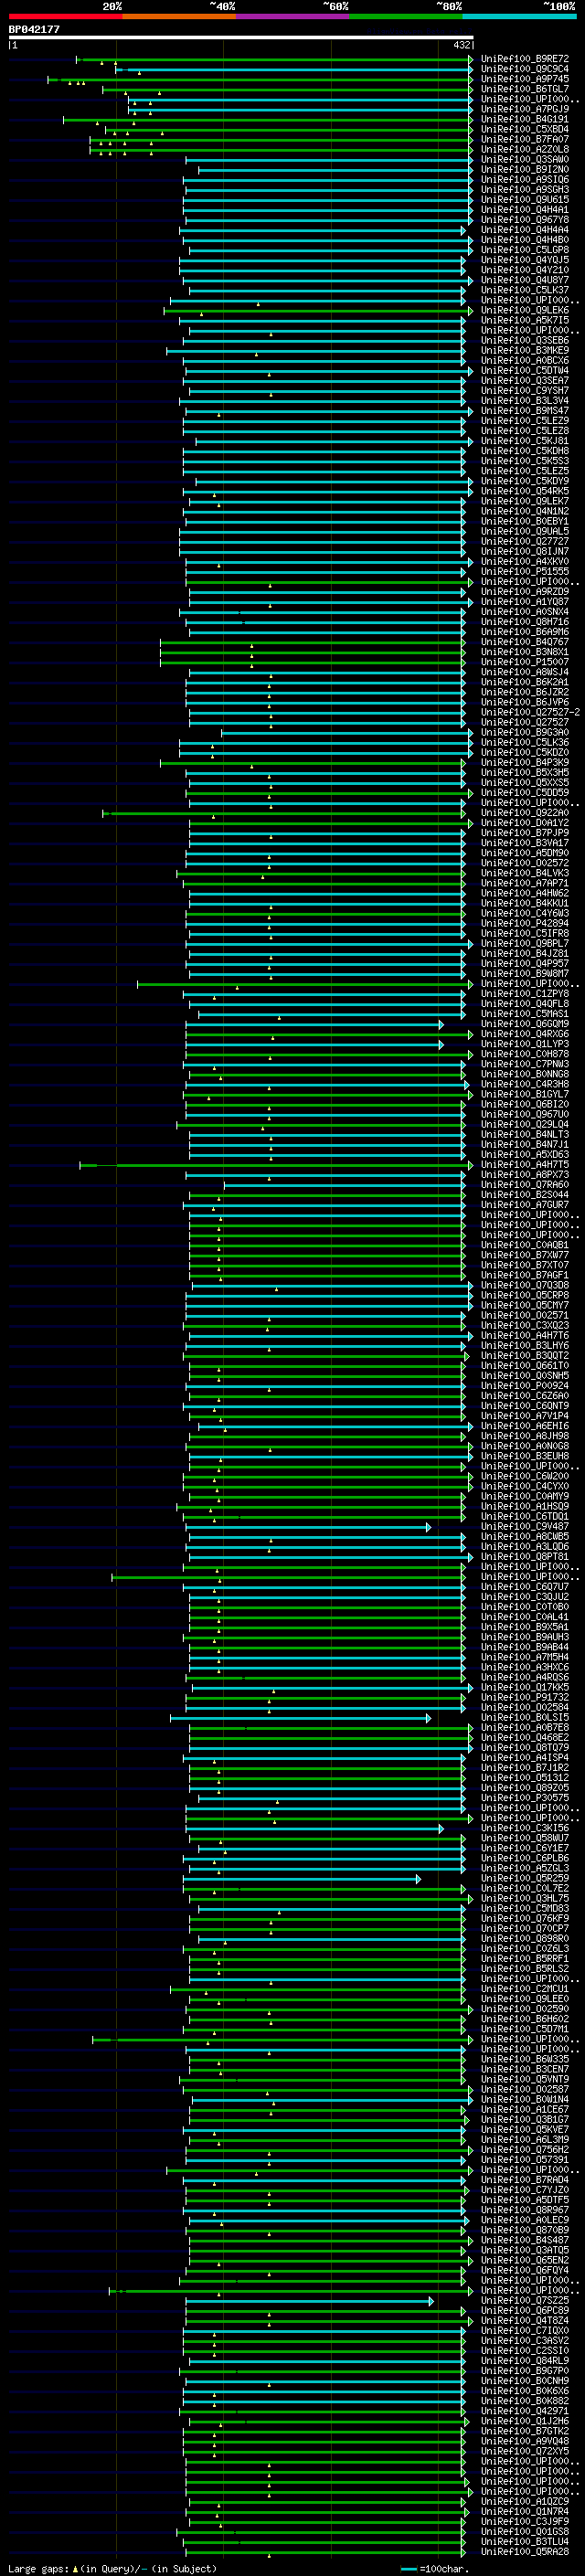Select the UniRef100_B3TLU4 entry
Screen dimensions: 585x2576
point(524,2541)
